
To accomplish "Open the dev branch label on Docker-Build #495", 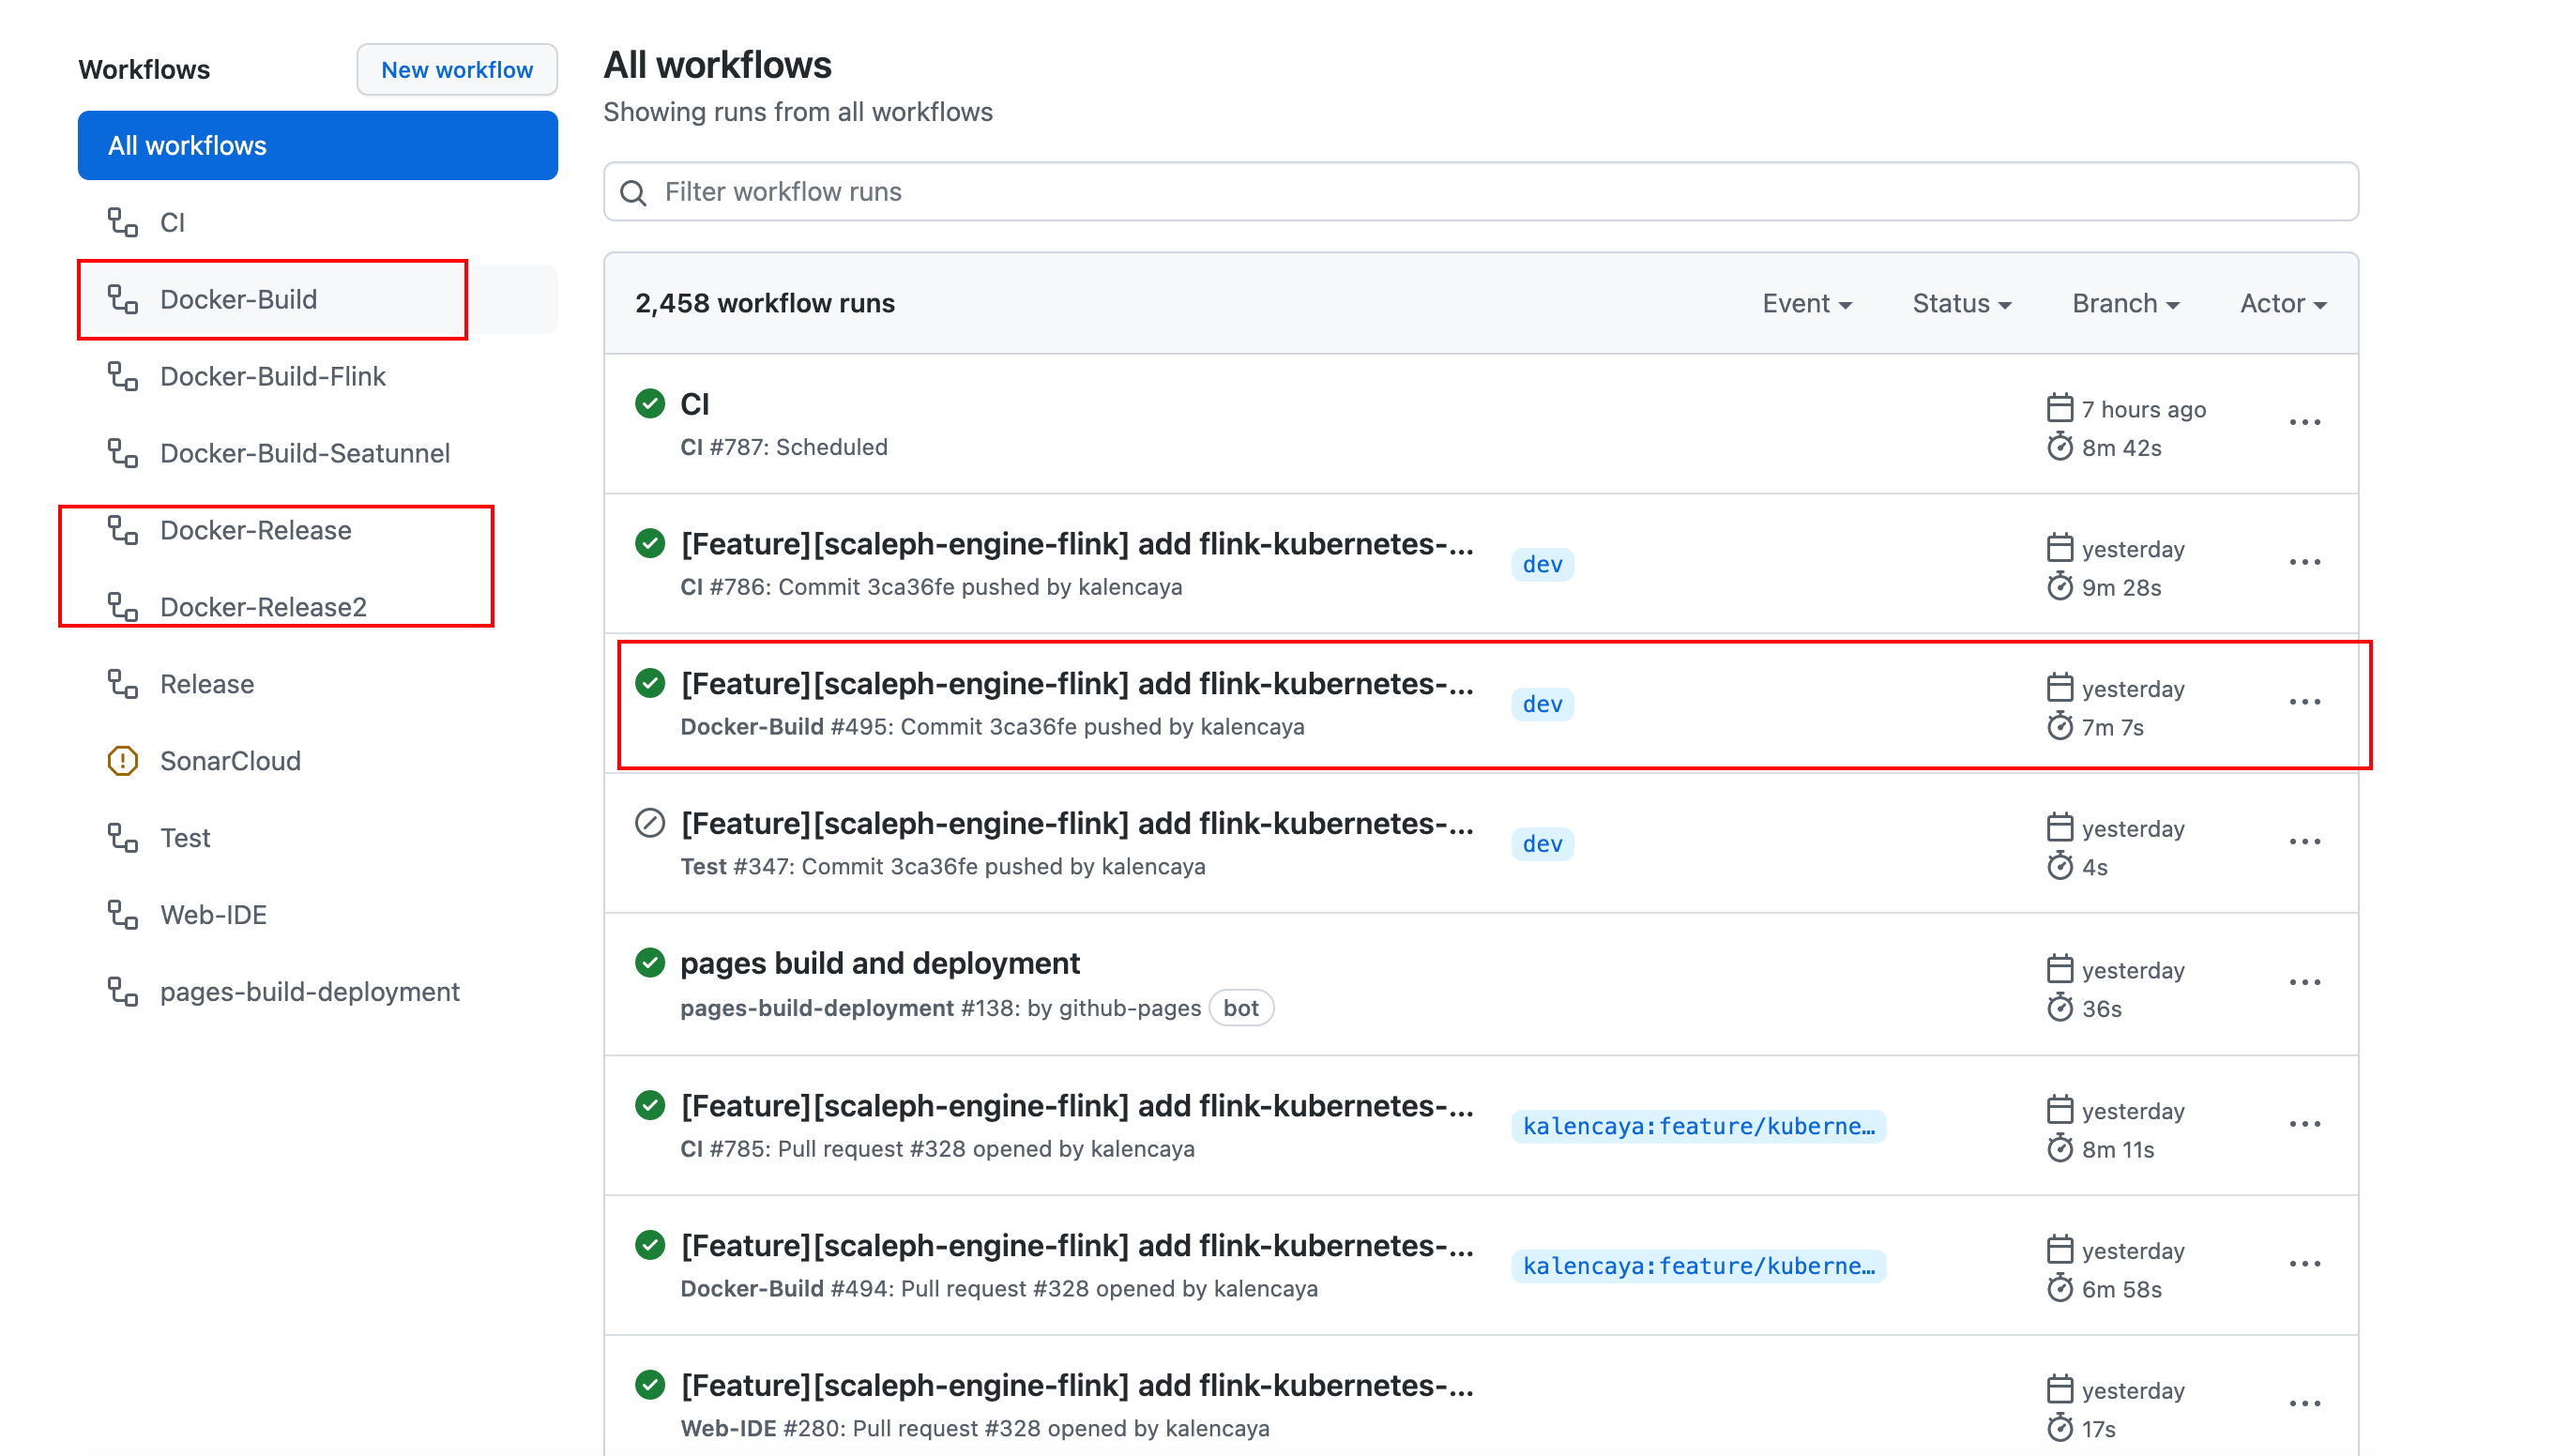I will 1543,704.
